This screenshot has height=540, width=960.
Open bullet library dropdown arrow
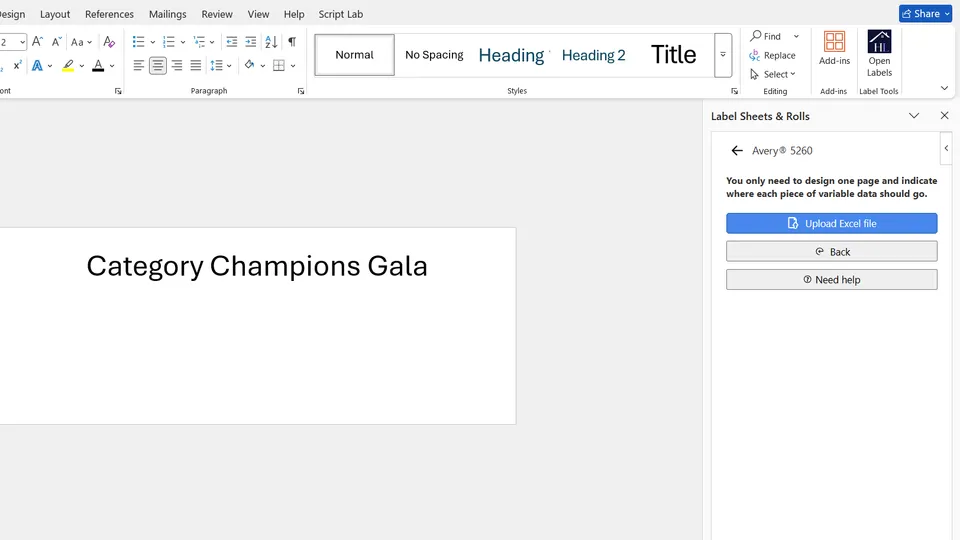(x=152, y=42)
